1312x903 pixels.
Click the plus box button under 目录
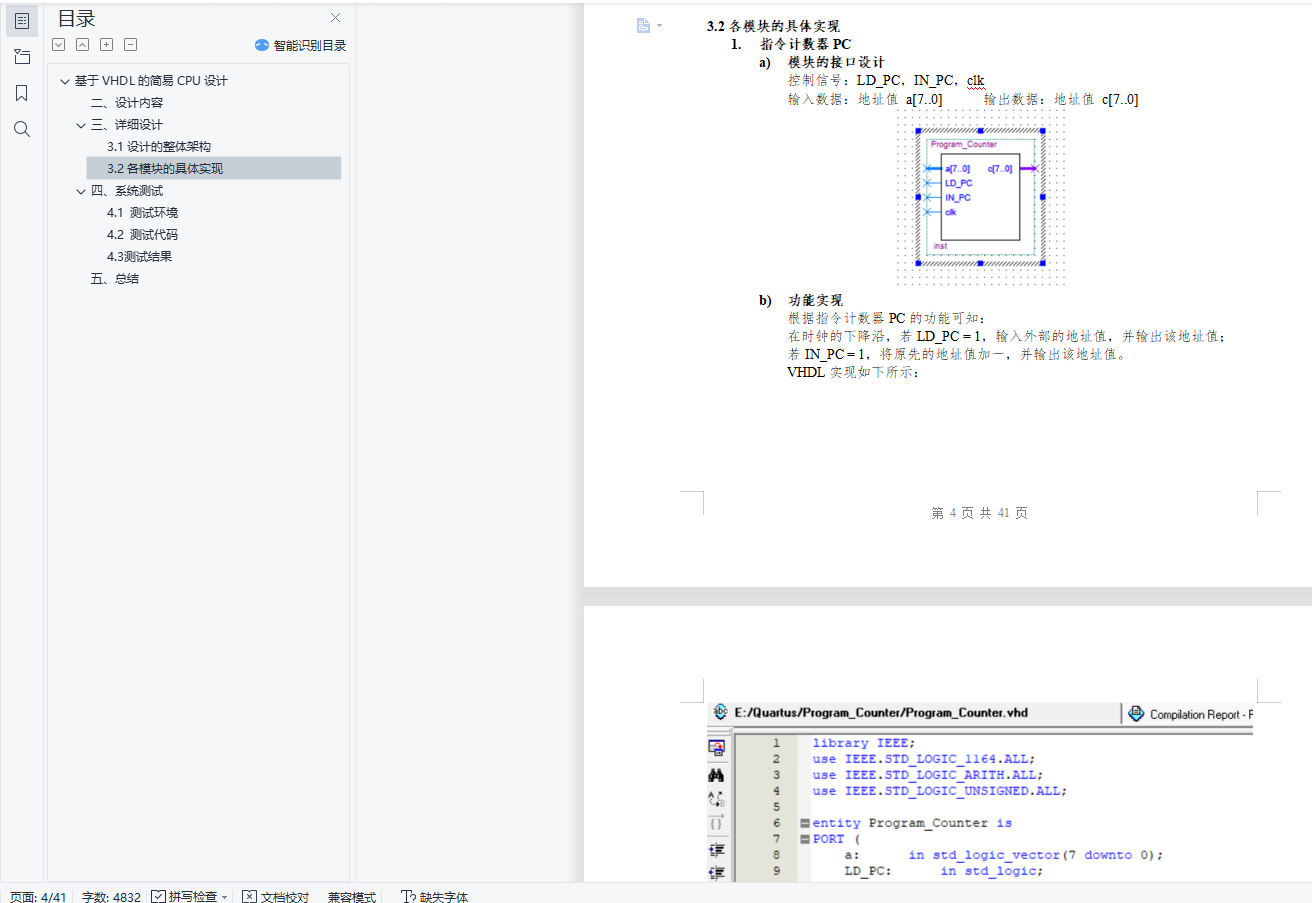106,44
